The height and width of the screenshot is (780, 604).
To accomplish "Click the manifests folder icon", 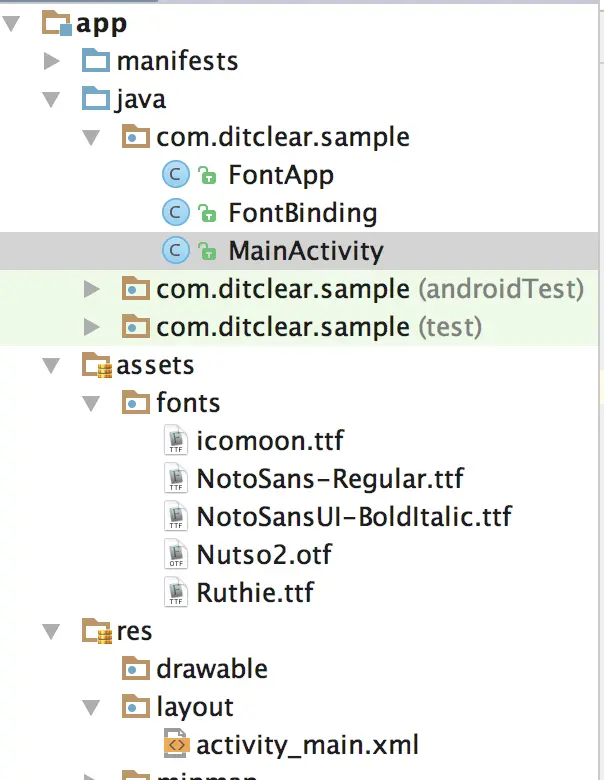I will pos(96,61).
